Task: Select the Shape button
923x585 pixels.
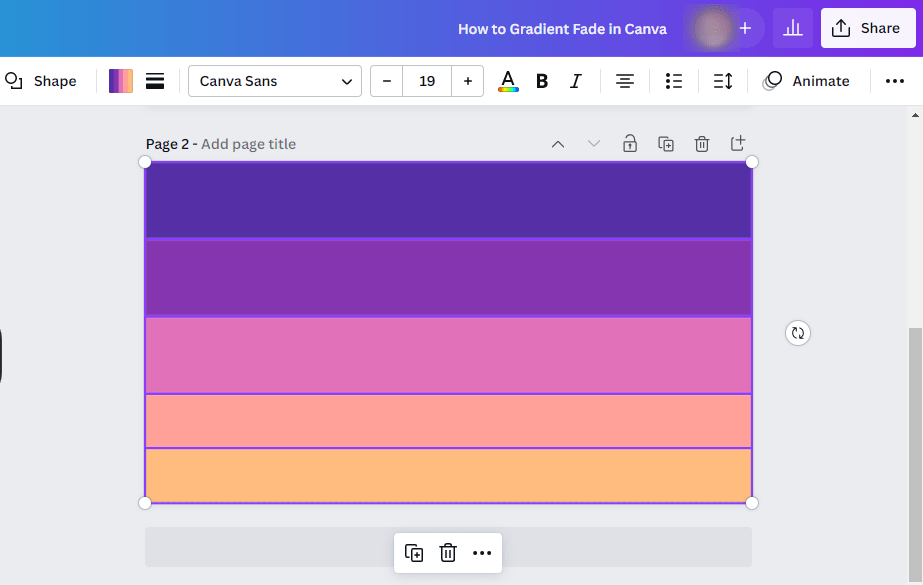Action: click(x=42, y=81)
